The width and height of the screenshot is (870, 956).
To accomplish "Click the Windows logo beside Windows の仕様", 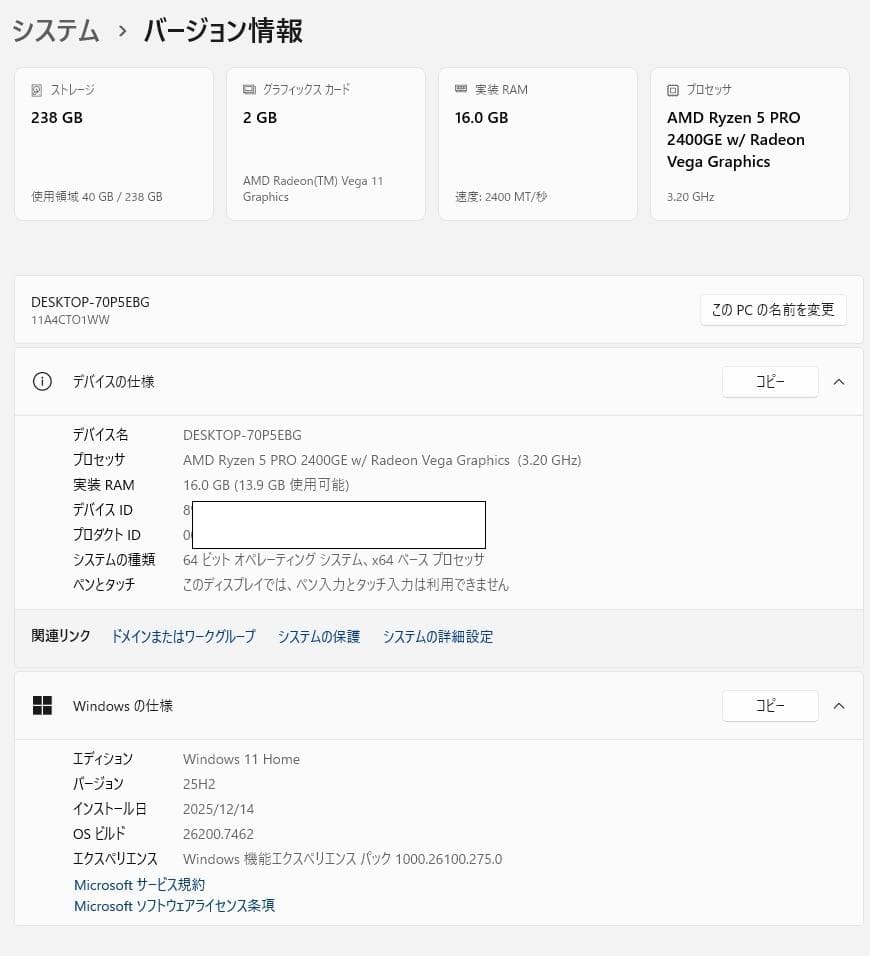I will tap(41, 705).
